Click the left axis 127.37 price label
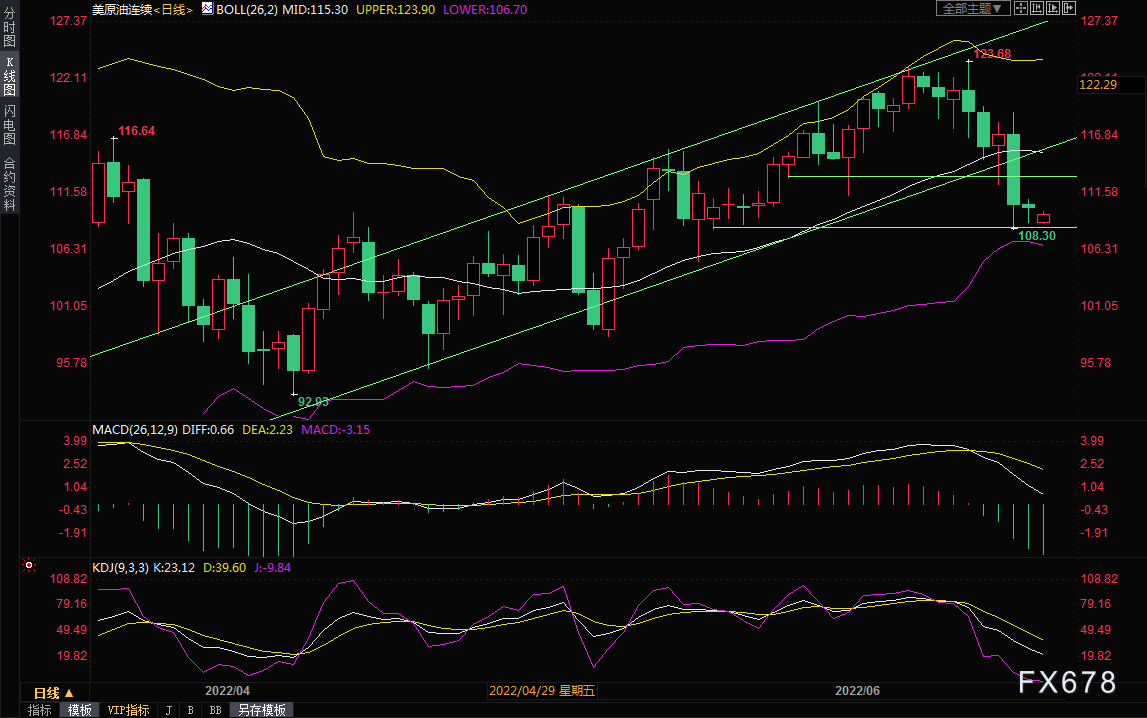The height and width of the screenshot is (718, 1147). tap(68, 20)
